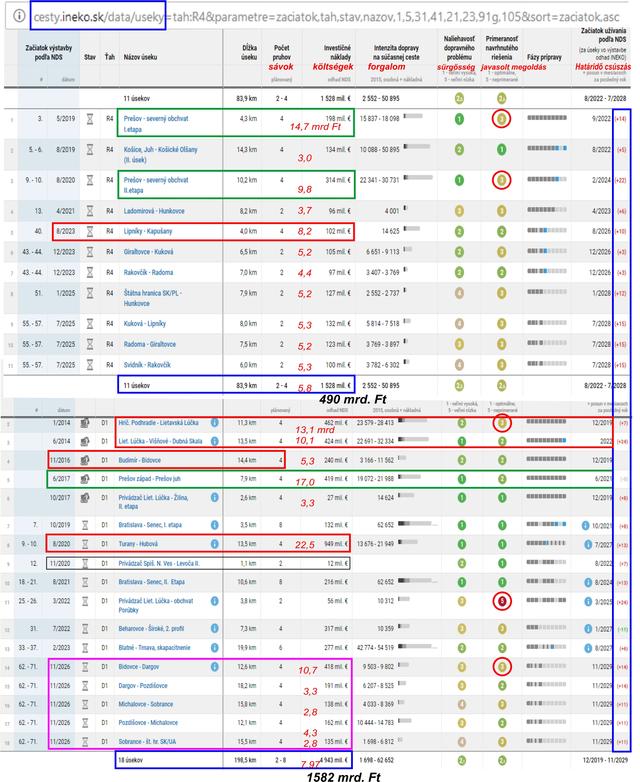Click Začiatok výstavby podľa NDS header
Viewport: 640px width, 782px height.
pyautogui.click(x=48, y=52)
